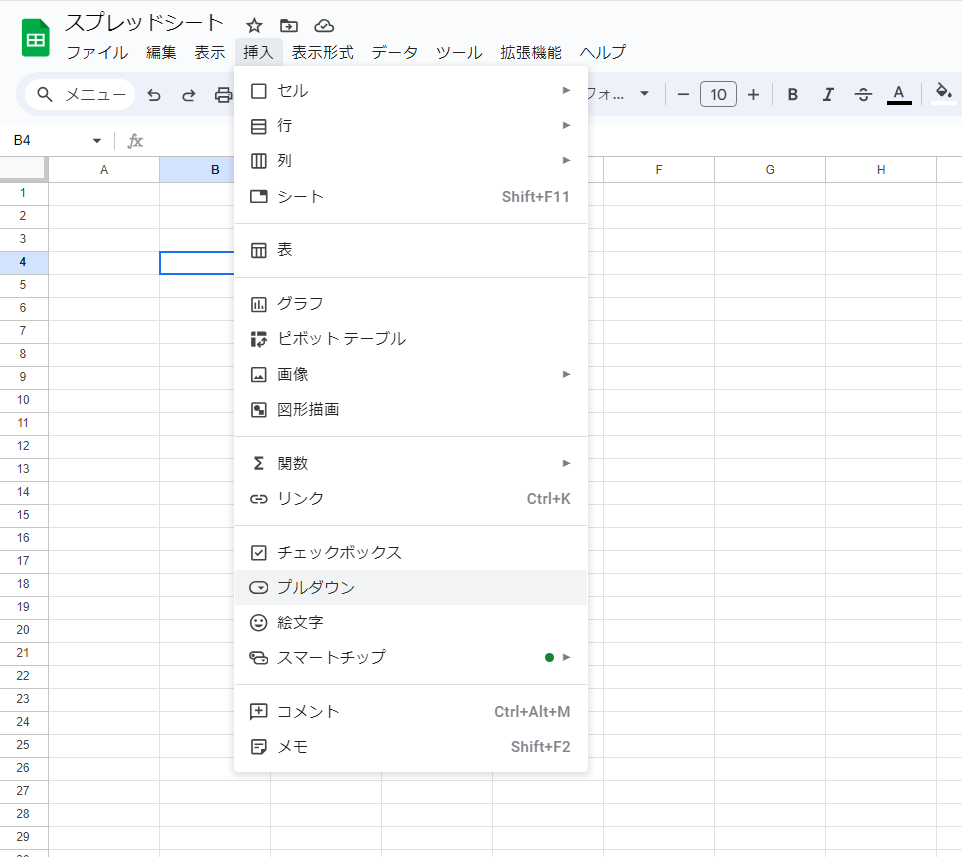Open the name box dropdown arrow
The height and width of the screenshot is (857, 962).
click(97, 141)
